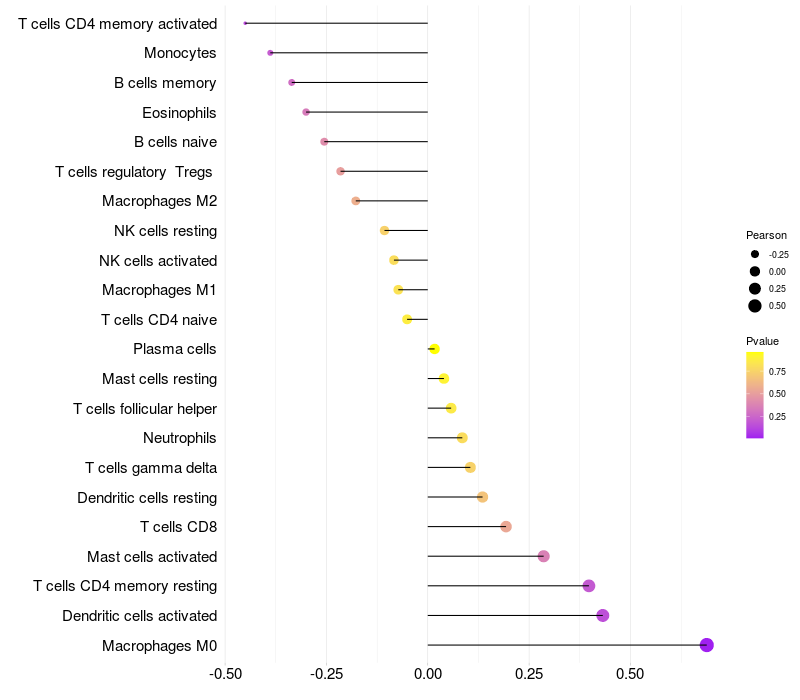
Task: Click the Mast cells activated data point
Action: (x=543, y=556)
